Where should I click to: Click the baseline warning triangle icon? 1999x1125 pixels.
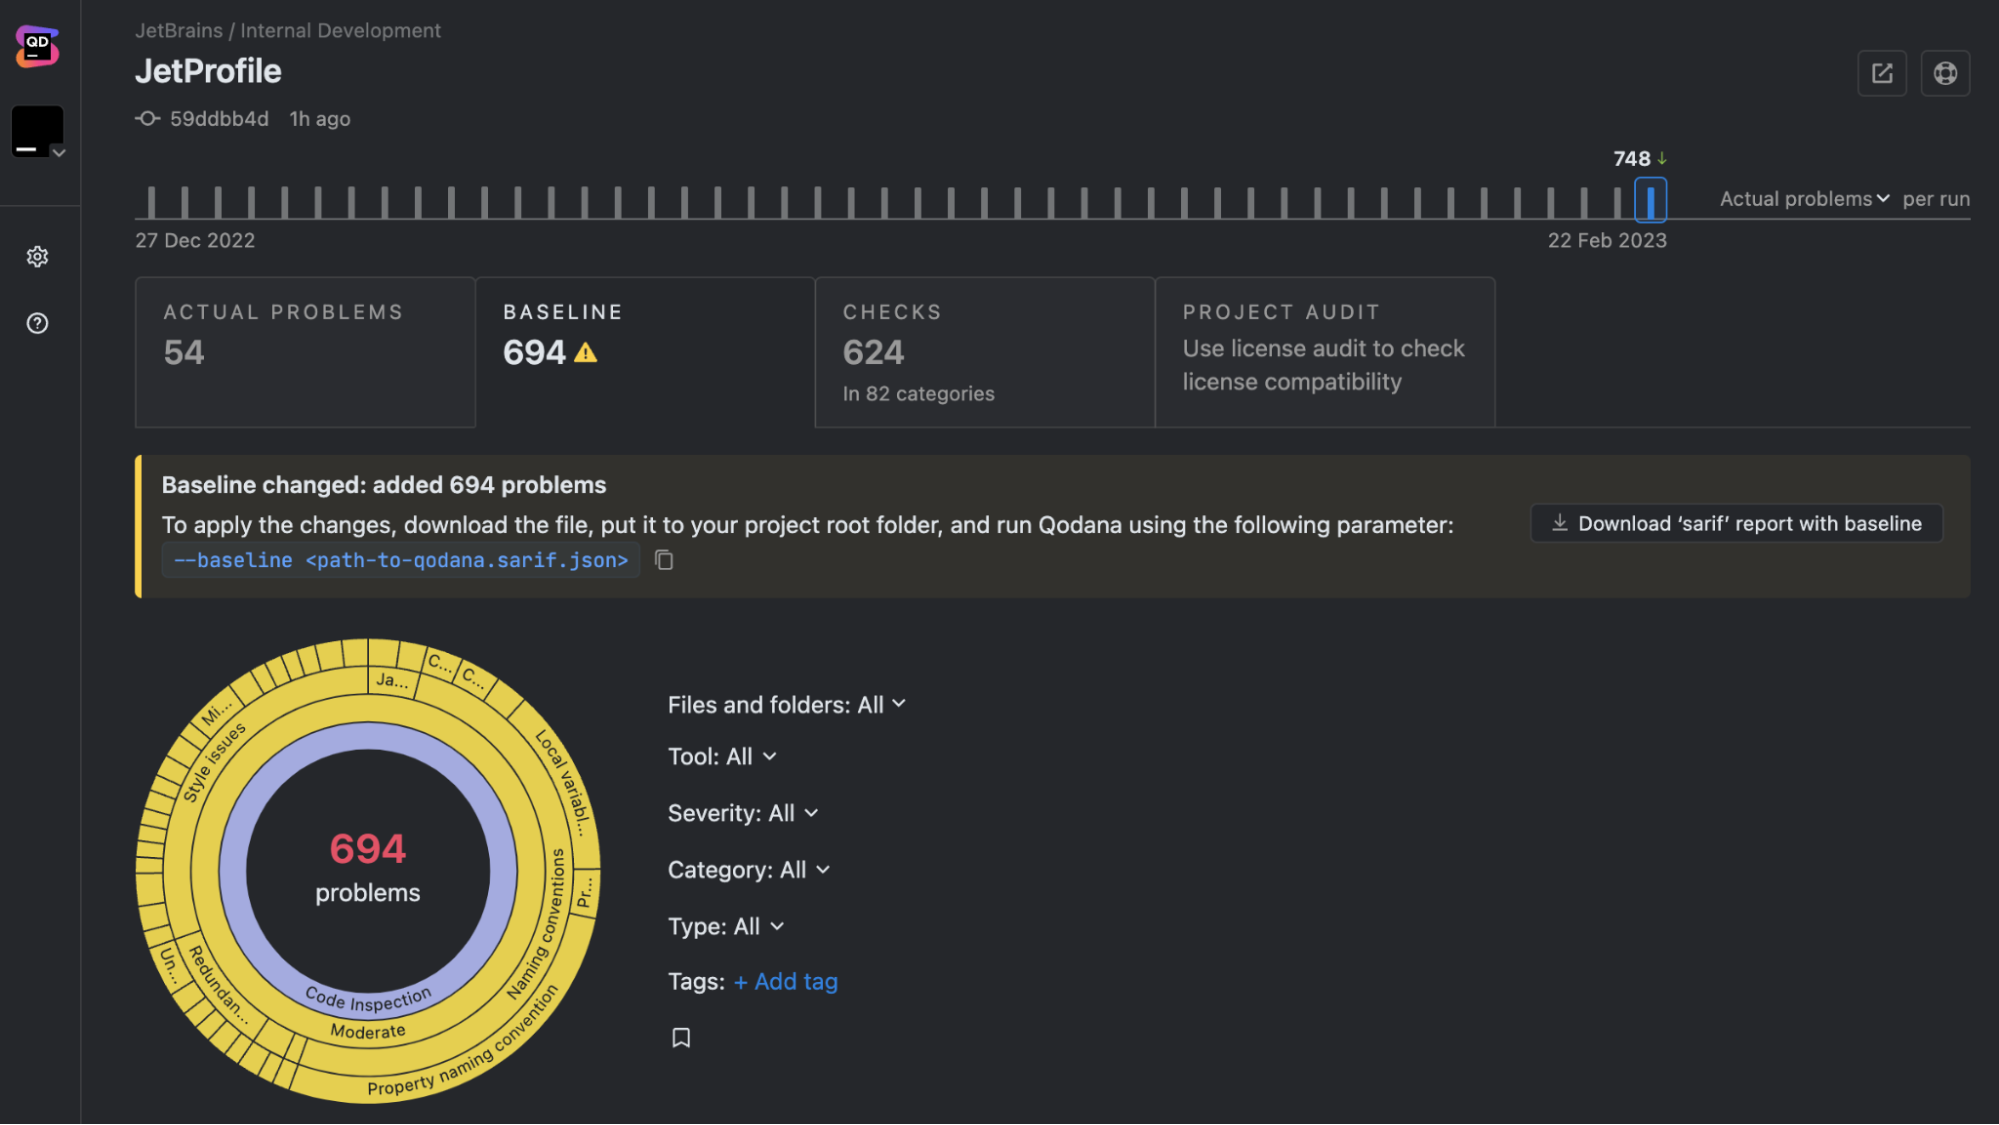pos(586,353)
